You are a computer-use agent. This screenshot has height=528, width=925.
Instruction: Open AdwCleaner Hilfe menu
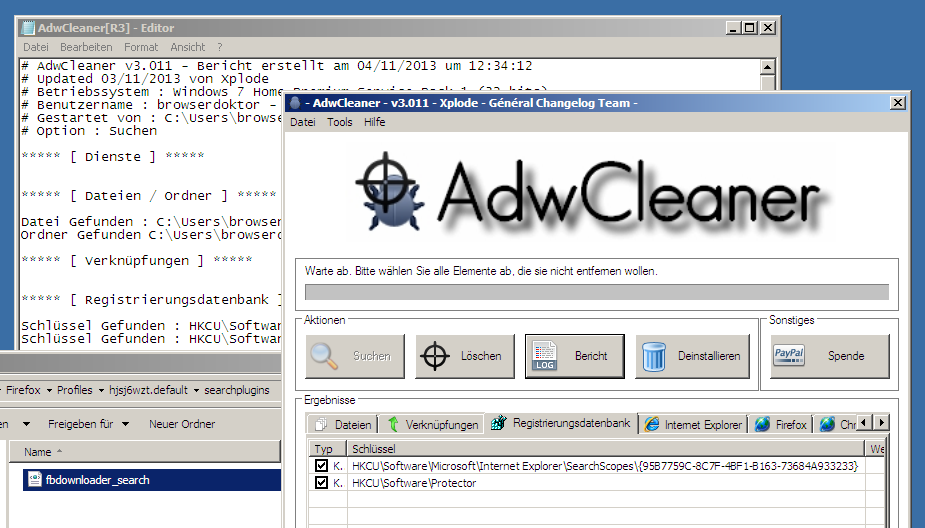pos(375,122)
